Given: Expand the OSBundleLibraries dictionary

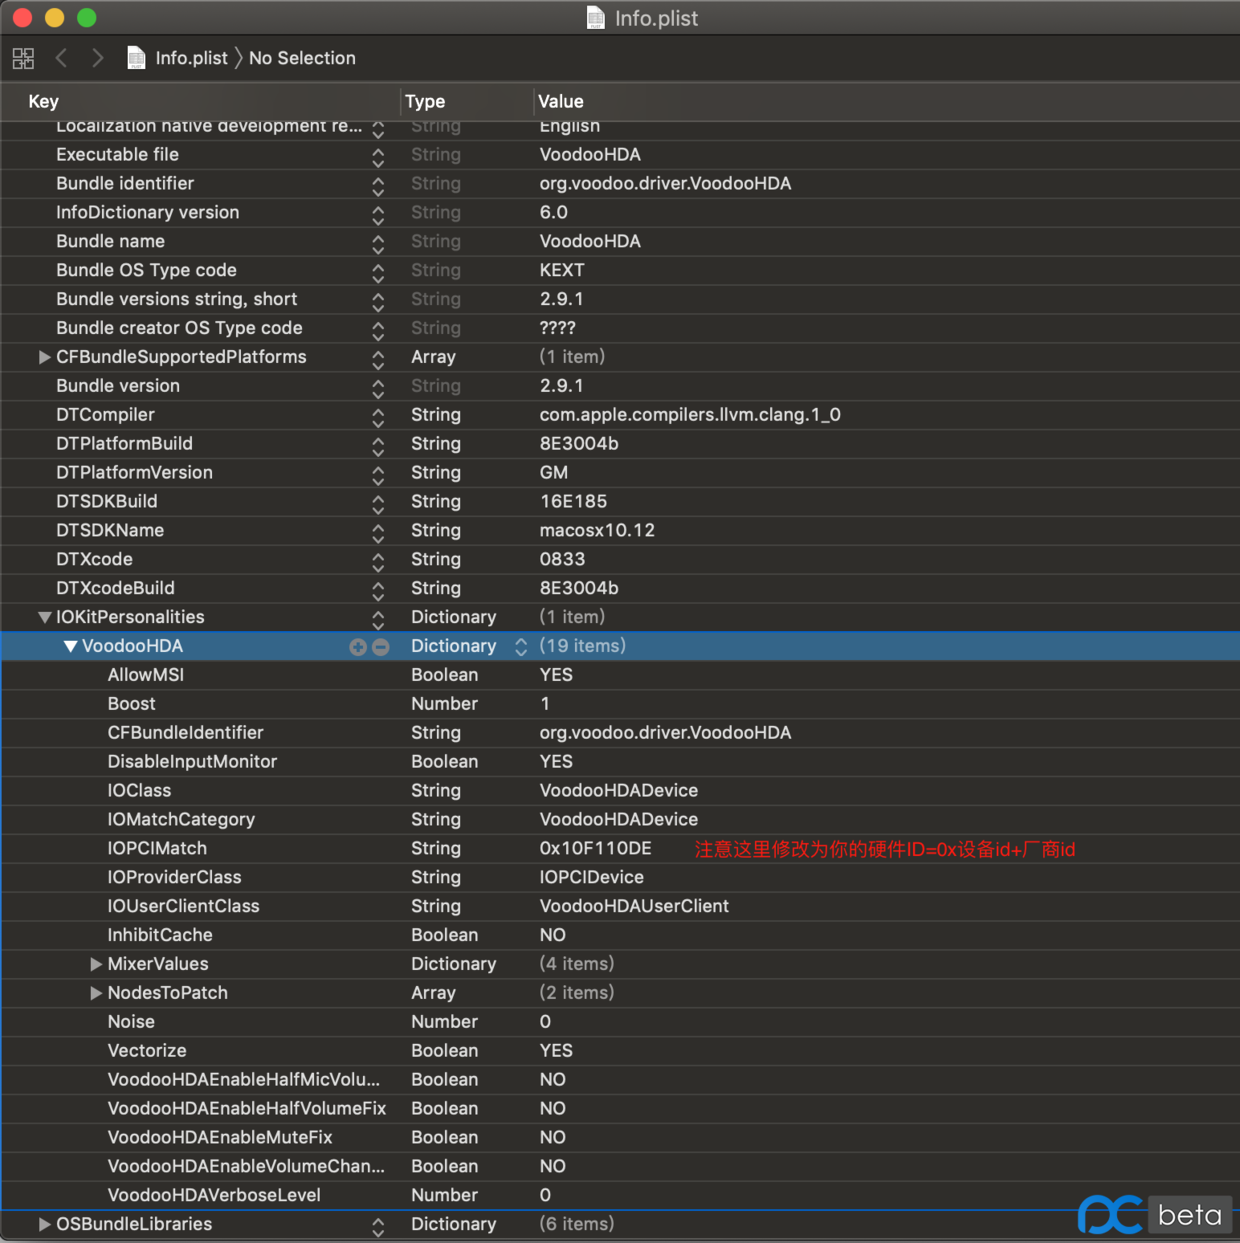Looking at the screenshot, I should click(44, 1224).
